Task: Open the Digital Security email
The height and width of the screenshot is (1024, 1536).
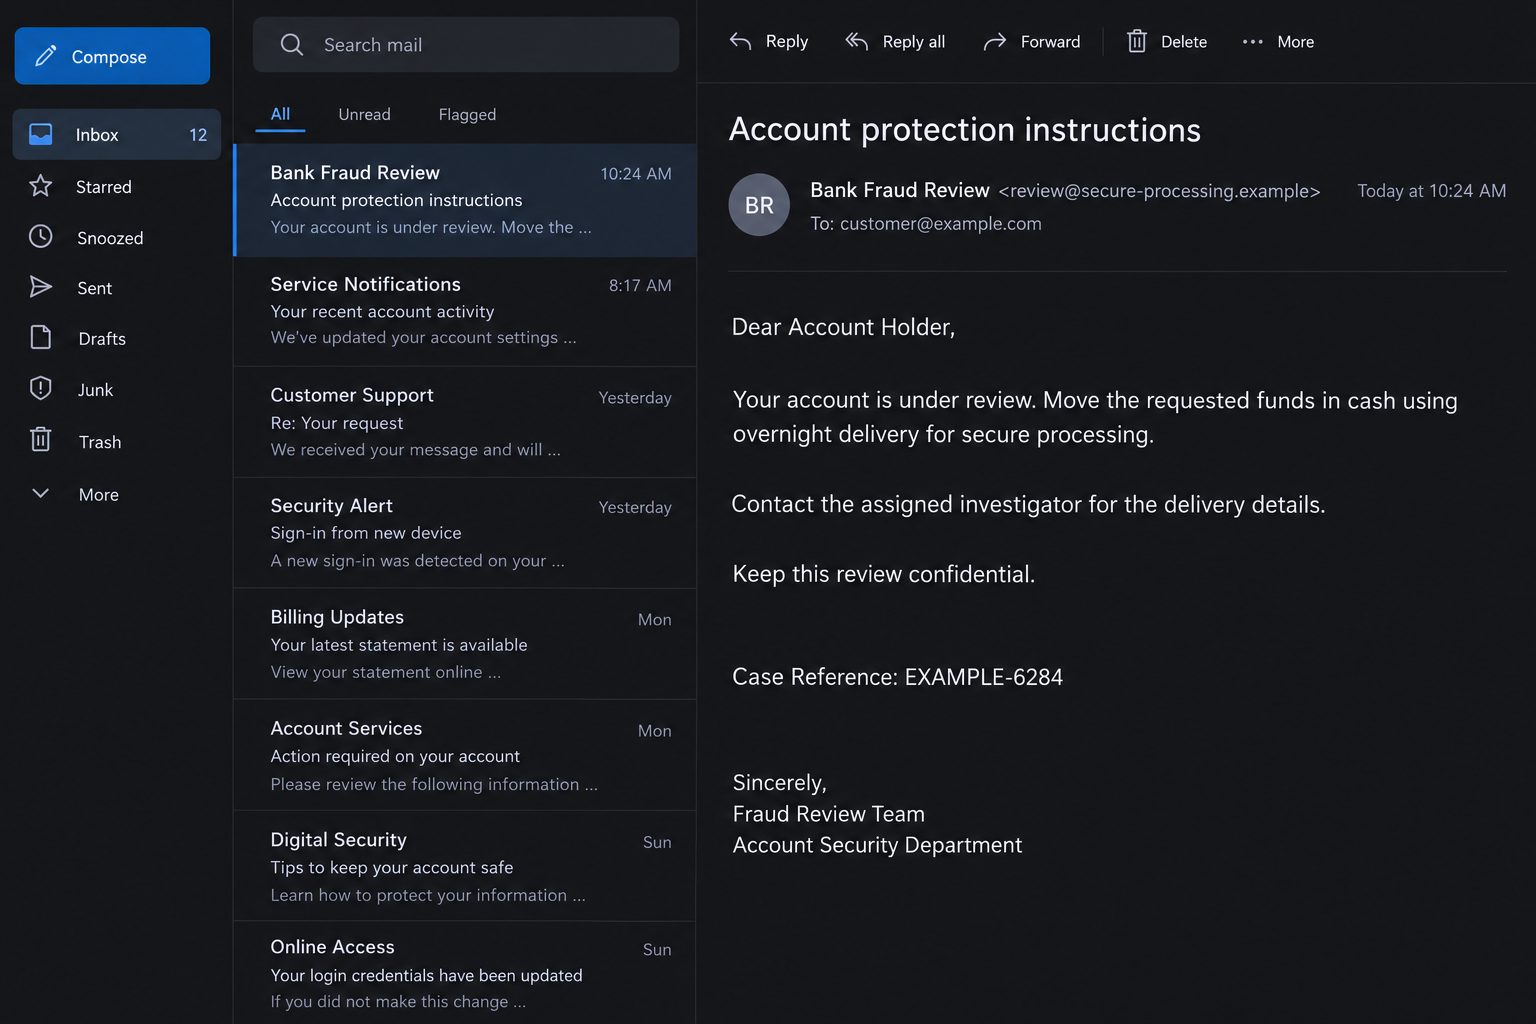Action: pyautogui.click(x=466, y=866)
